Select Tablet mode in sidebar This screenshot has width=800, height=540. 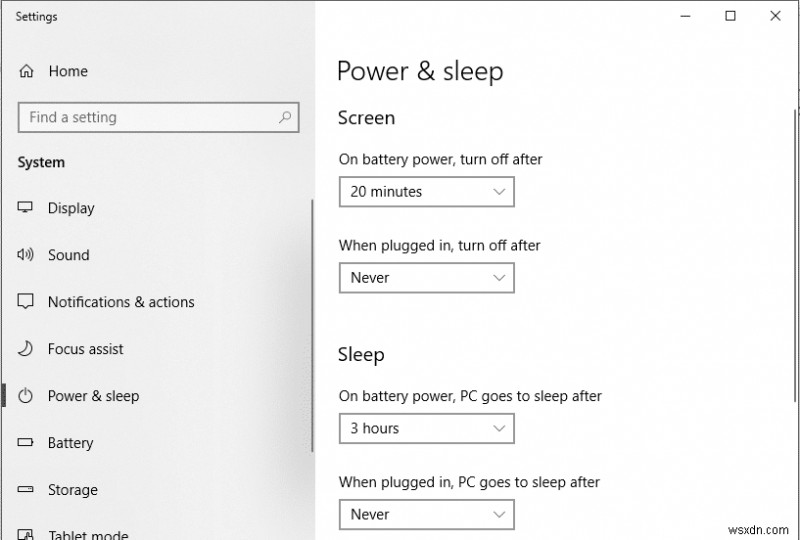[88, 535]
